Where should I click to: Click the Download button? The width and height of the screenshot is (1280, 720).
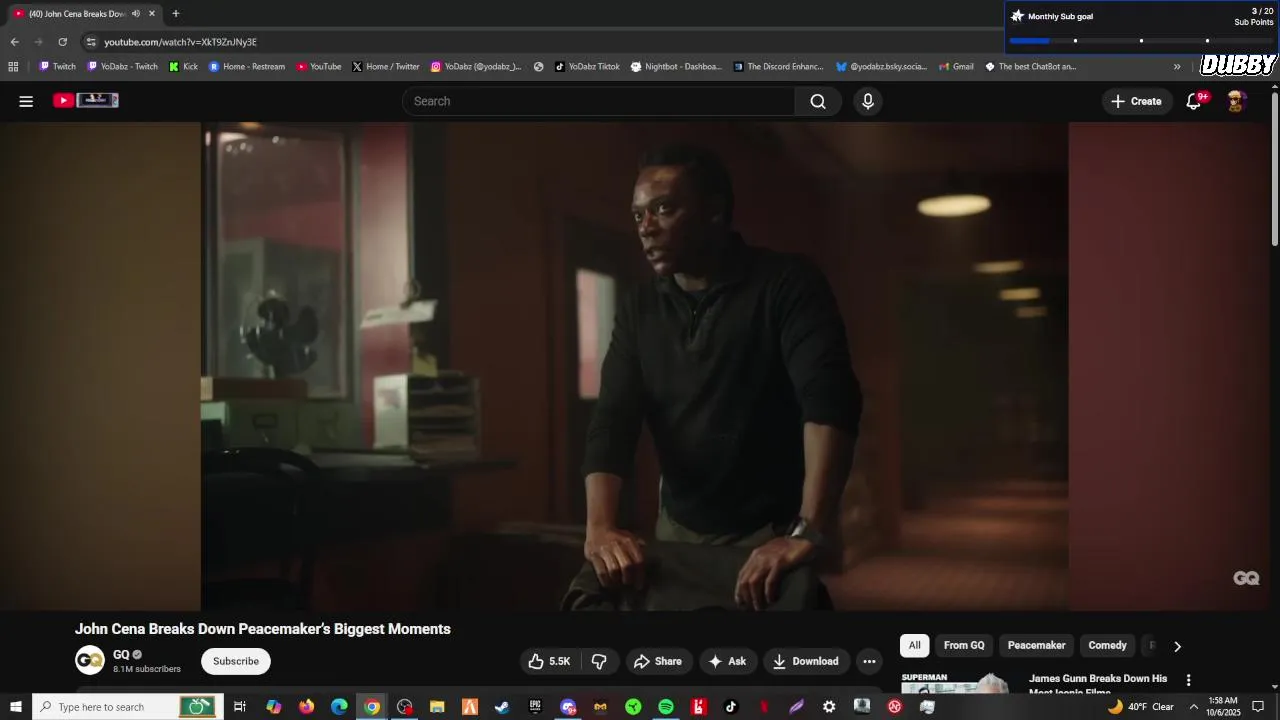806,661
